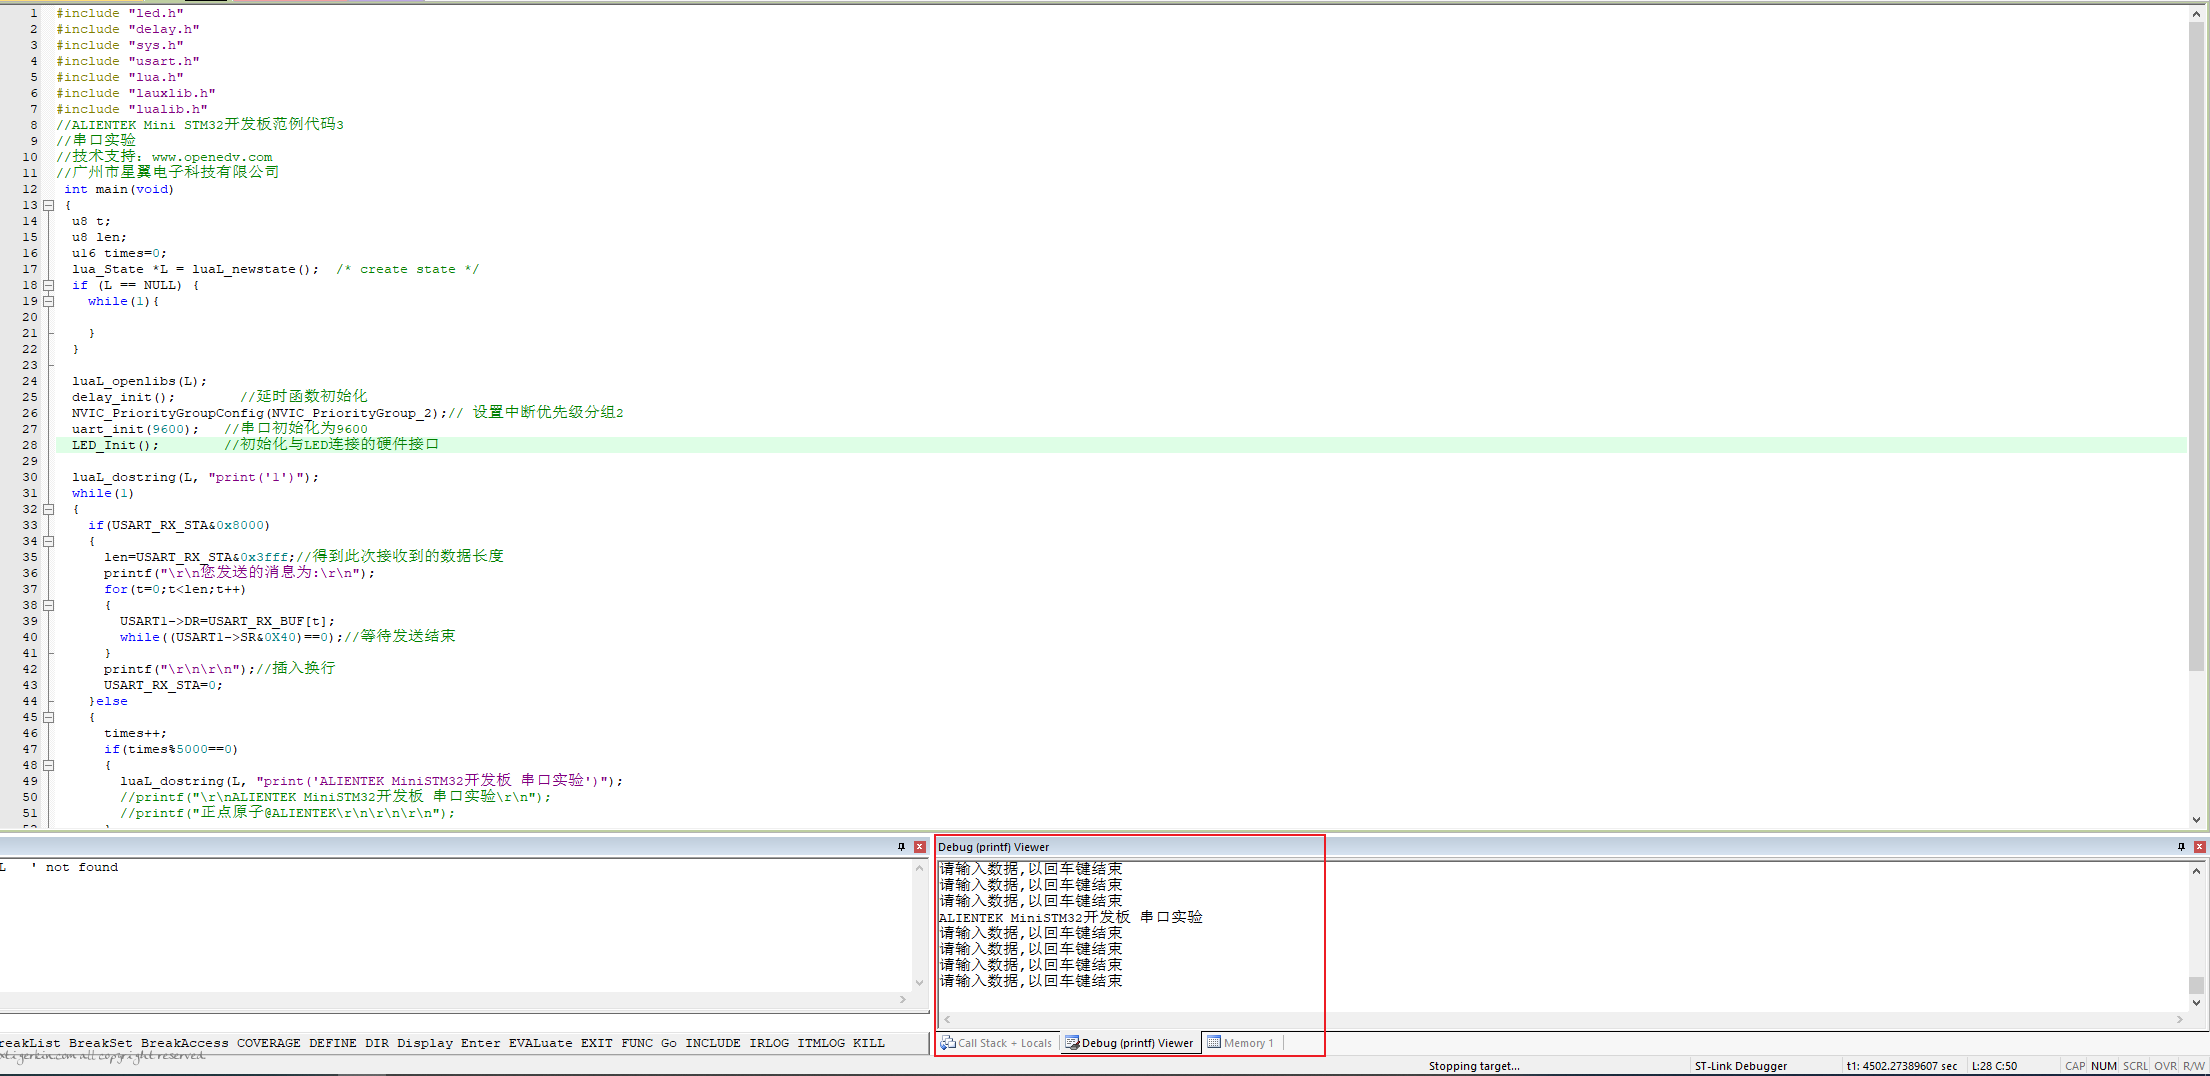Click the "not found" message in the Command output
Viewport: 2210px width, 1076px height.
pyautogui.click(x=81, y=867)
